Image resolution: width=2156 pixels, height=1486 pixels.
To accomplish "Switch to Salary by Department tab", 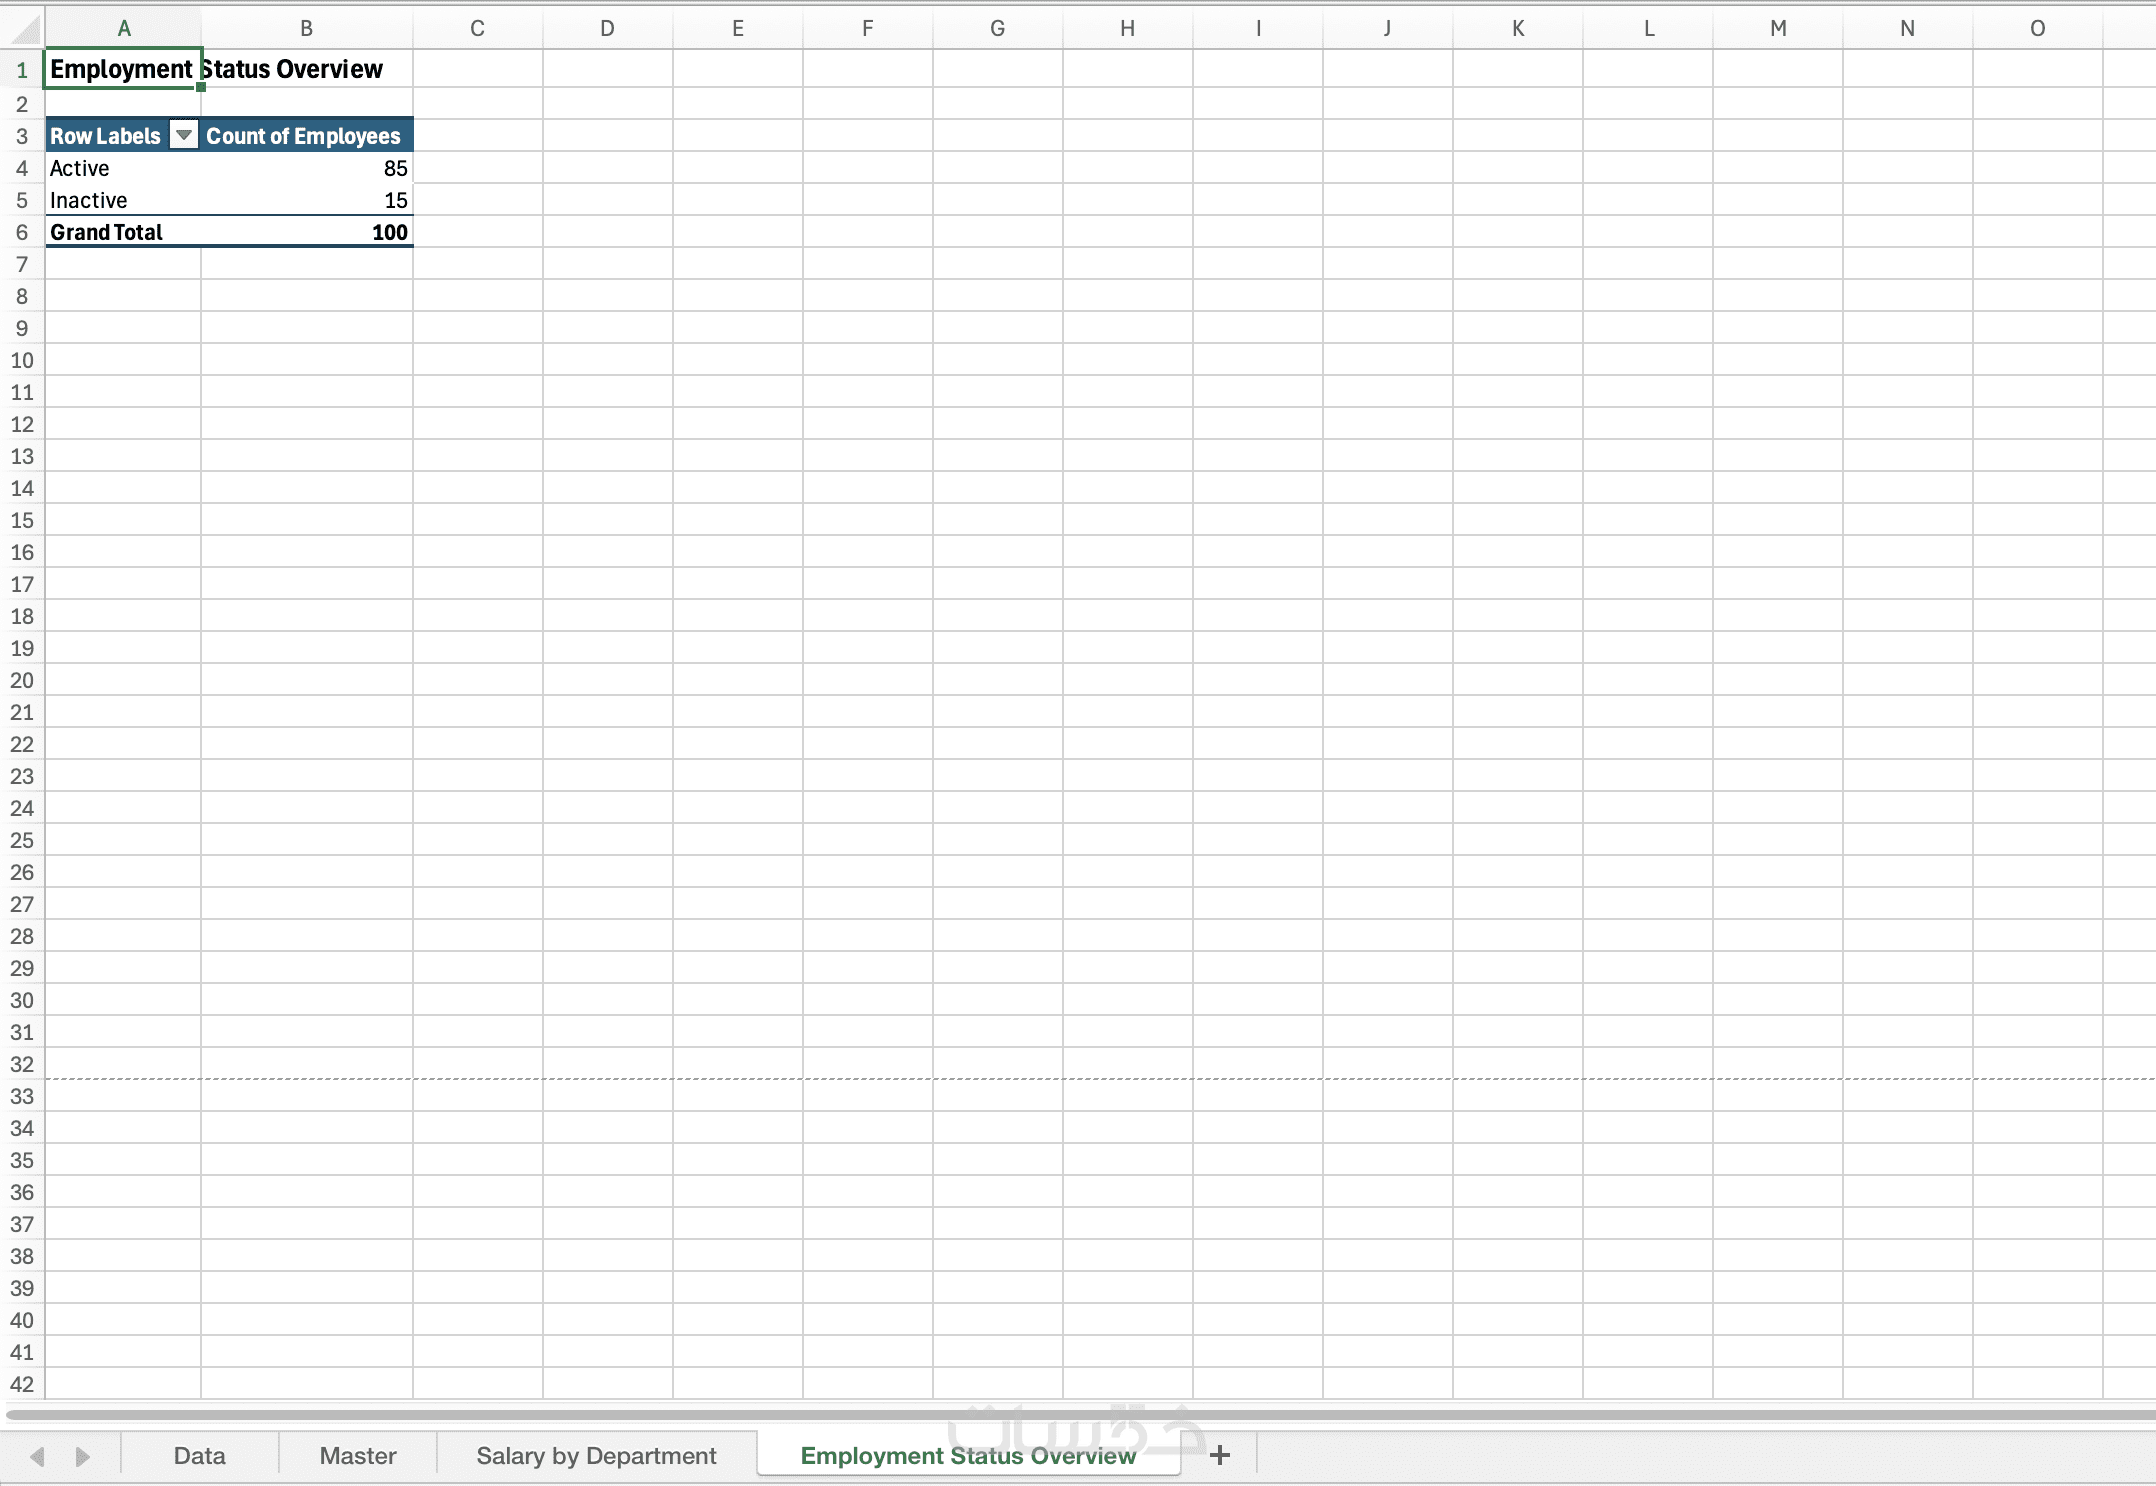I will [596, 1455].
